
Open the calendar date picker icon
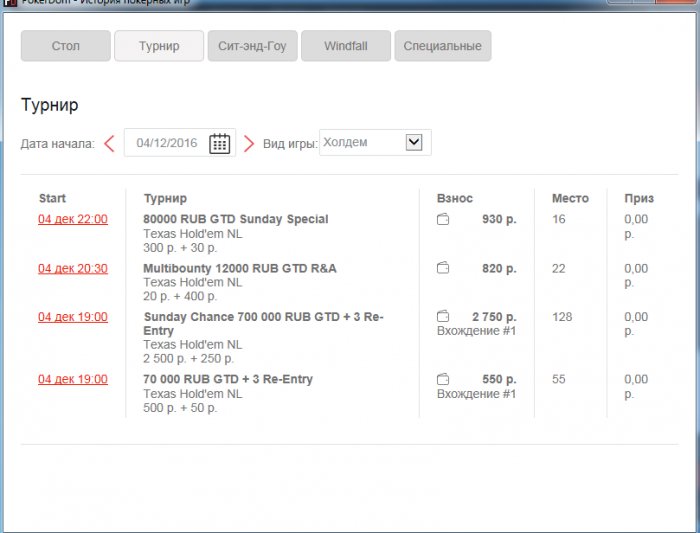point(220,143)
